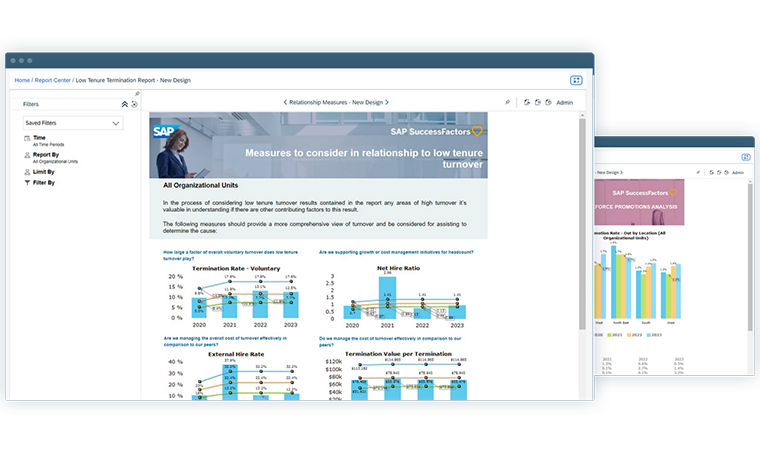Click the icon directly left of Admin
The image size is (760, 450).
(548, 102)
